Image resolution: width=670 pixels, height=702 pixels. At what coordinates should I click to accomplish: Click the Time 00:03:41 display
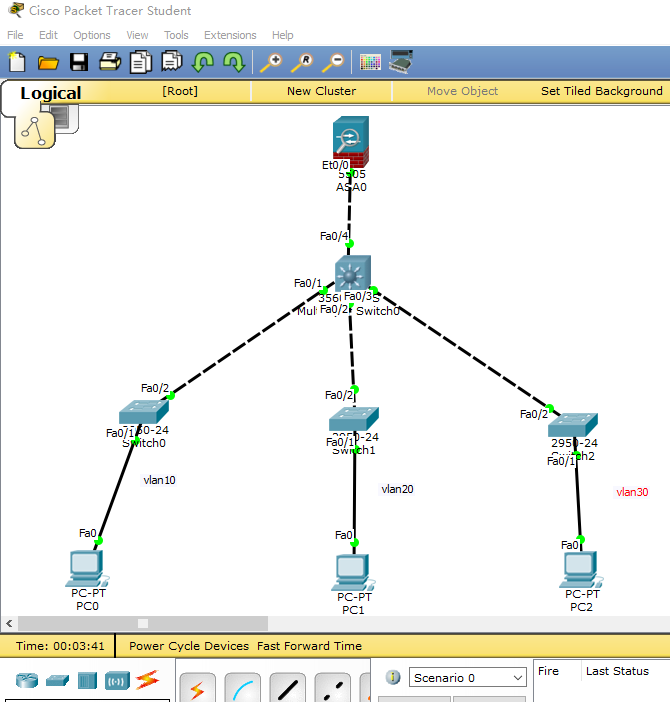pyautogui.click(x=60, y=646)
